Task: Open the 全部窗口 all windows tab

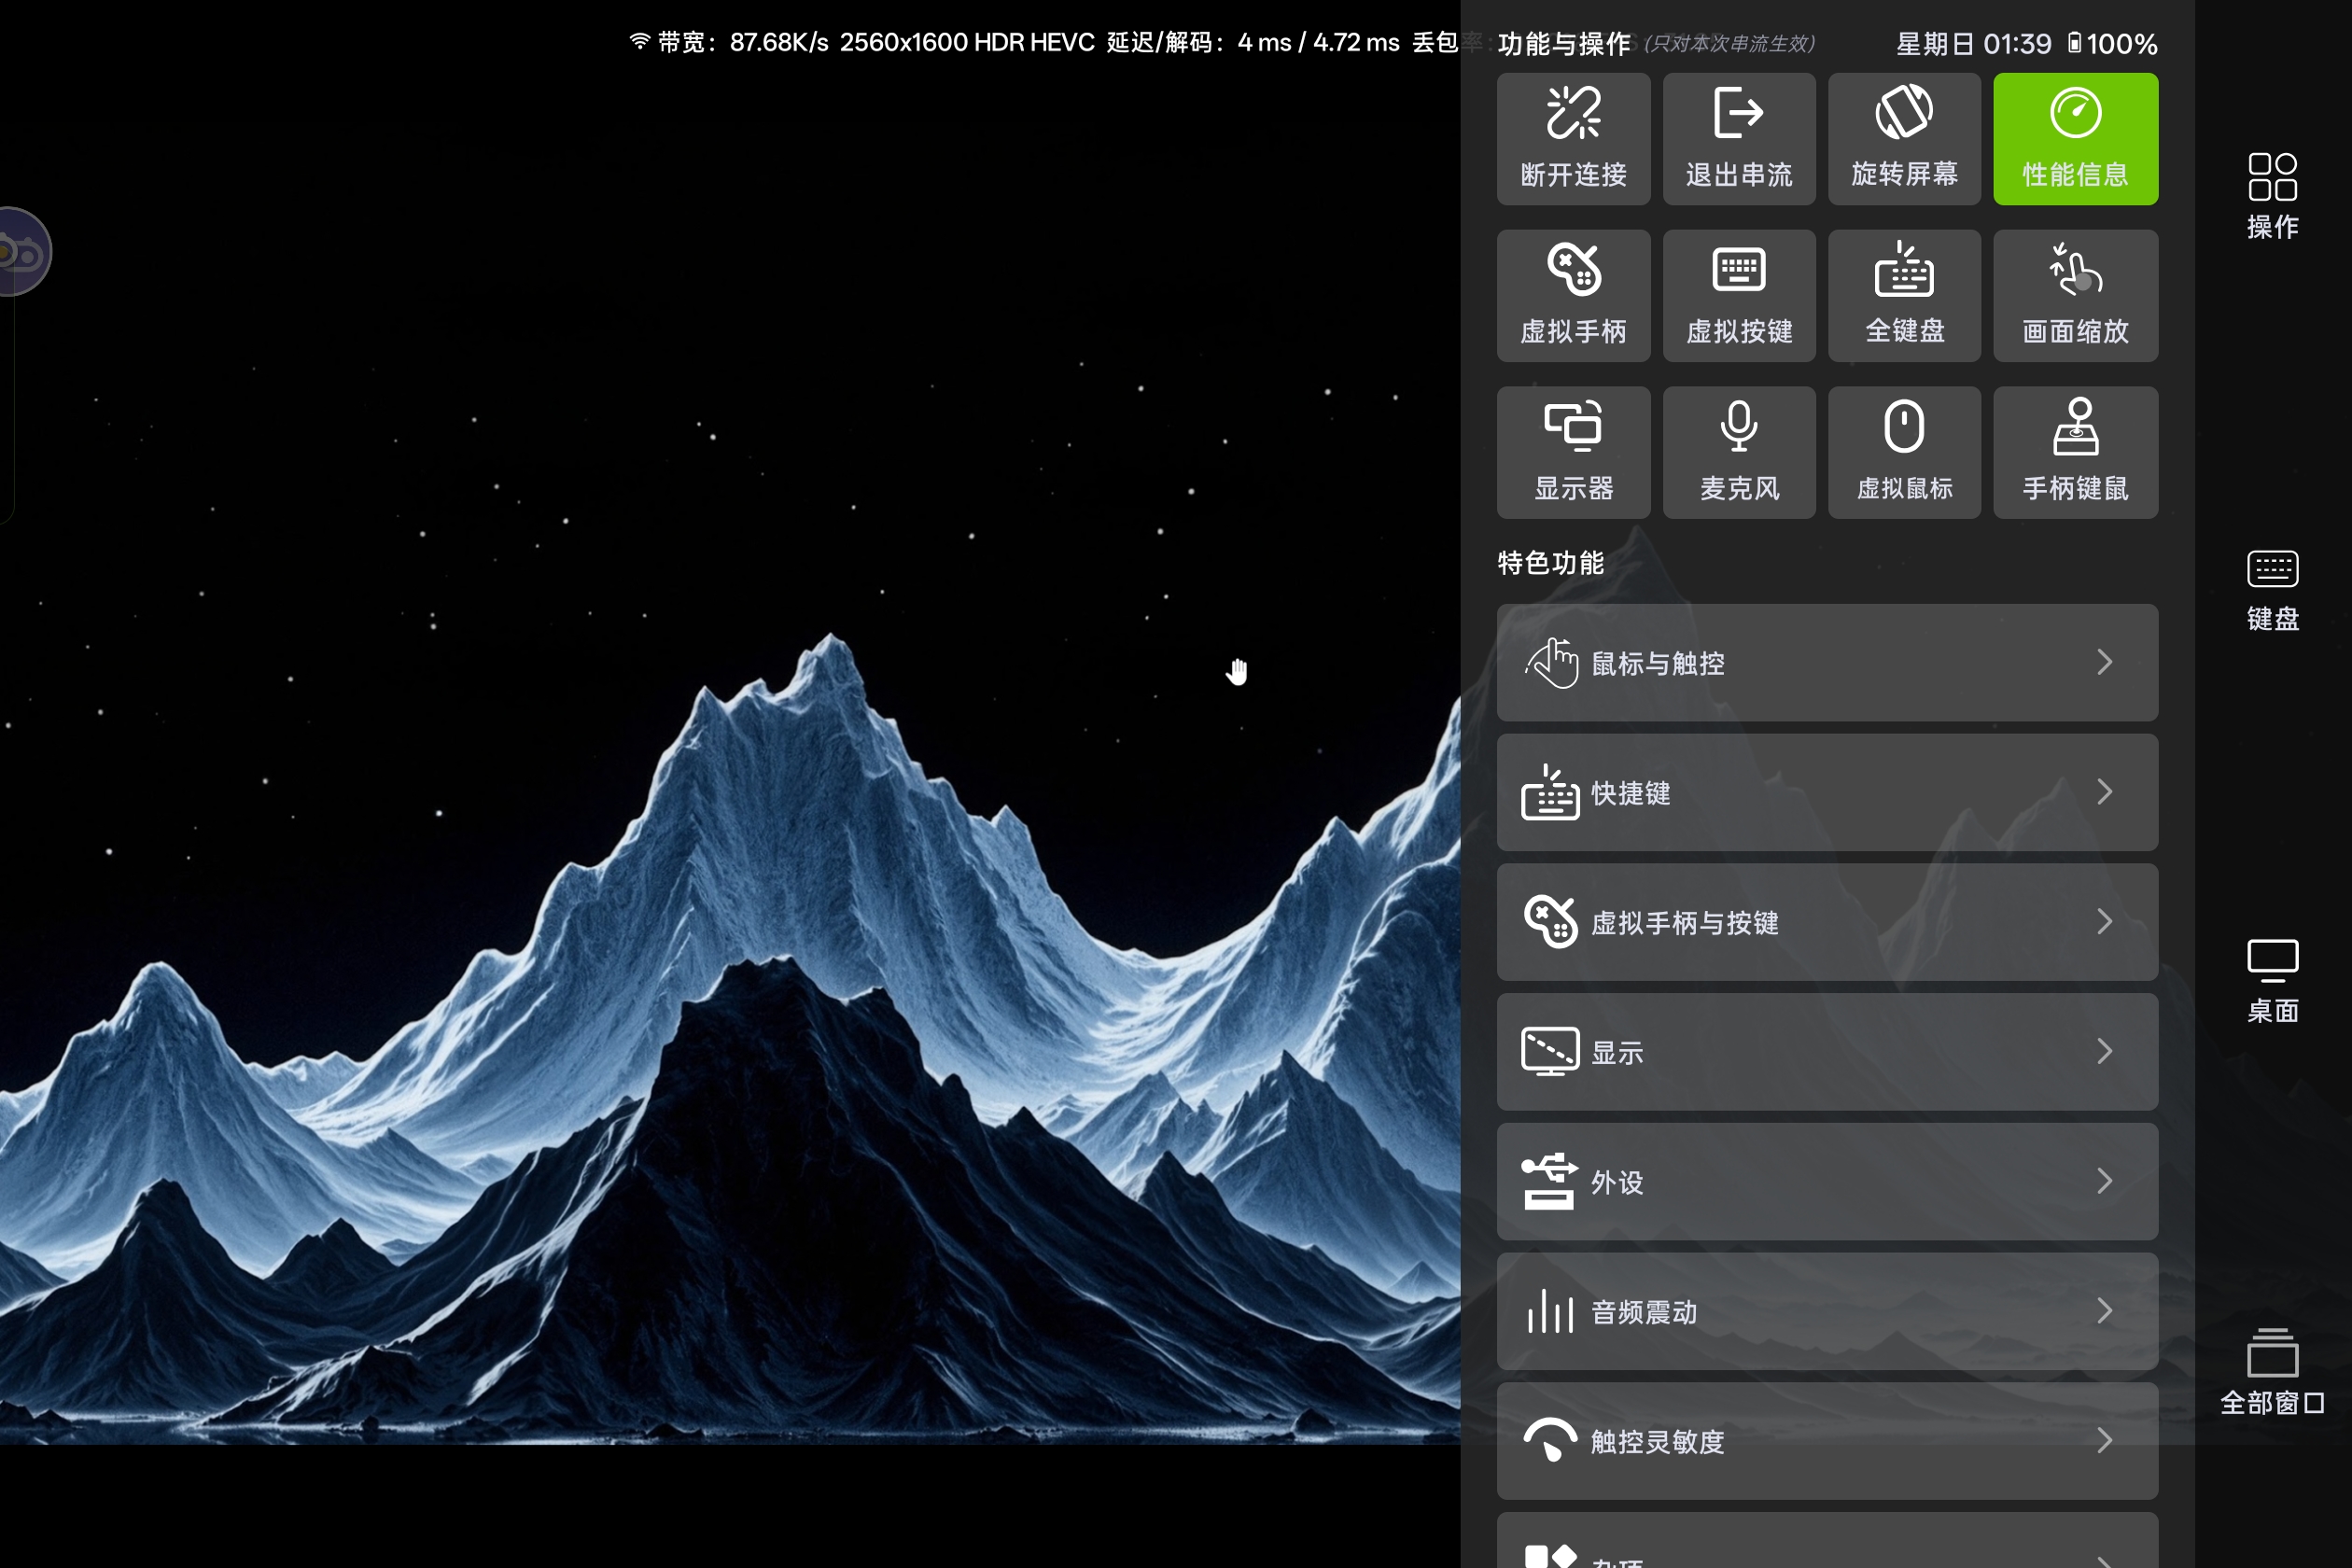Action: [x=2272, y=1371]
